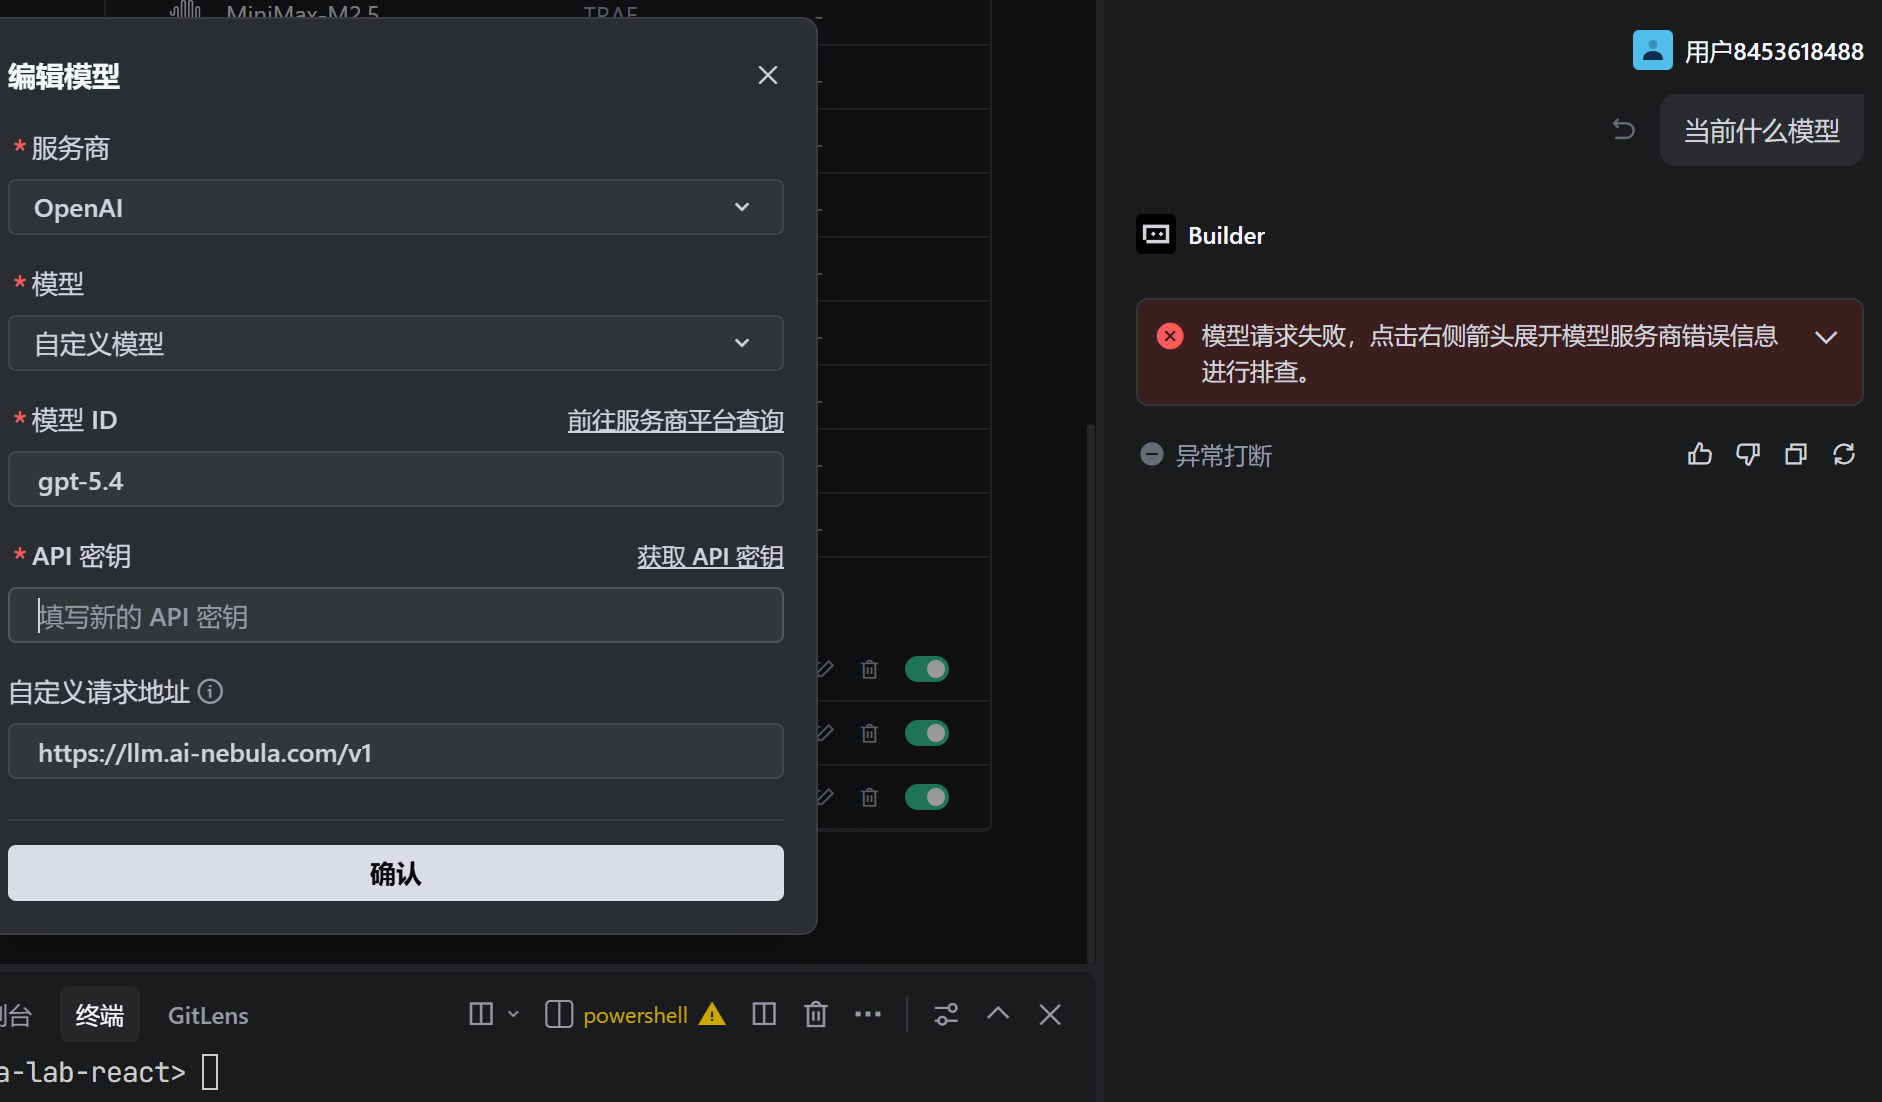This screenshot has height=1102, width=1882.
Task: Open the 自定义模型 model dropdown
Action: pos(396,343)
